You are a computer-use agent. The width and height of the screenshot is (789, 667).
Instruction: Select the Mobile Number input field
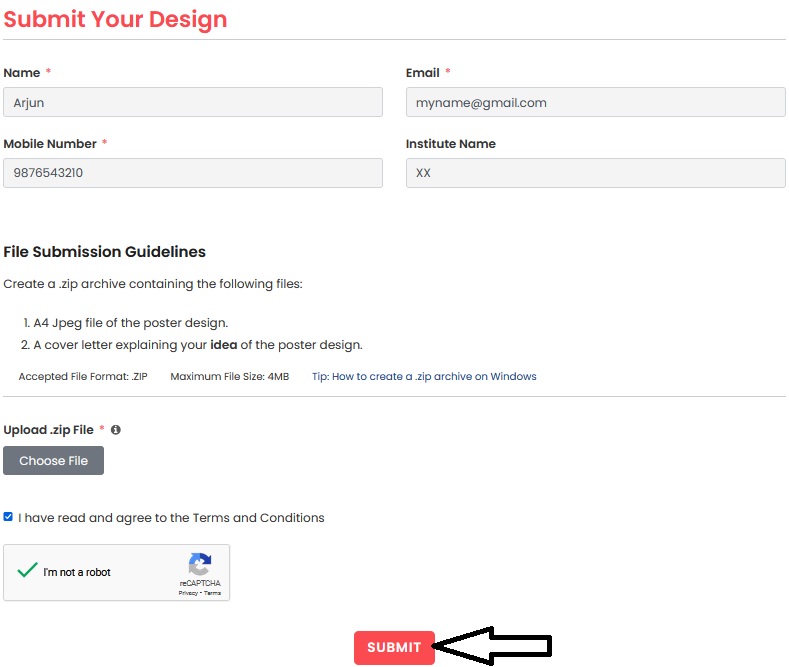[193, 173]
